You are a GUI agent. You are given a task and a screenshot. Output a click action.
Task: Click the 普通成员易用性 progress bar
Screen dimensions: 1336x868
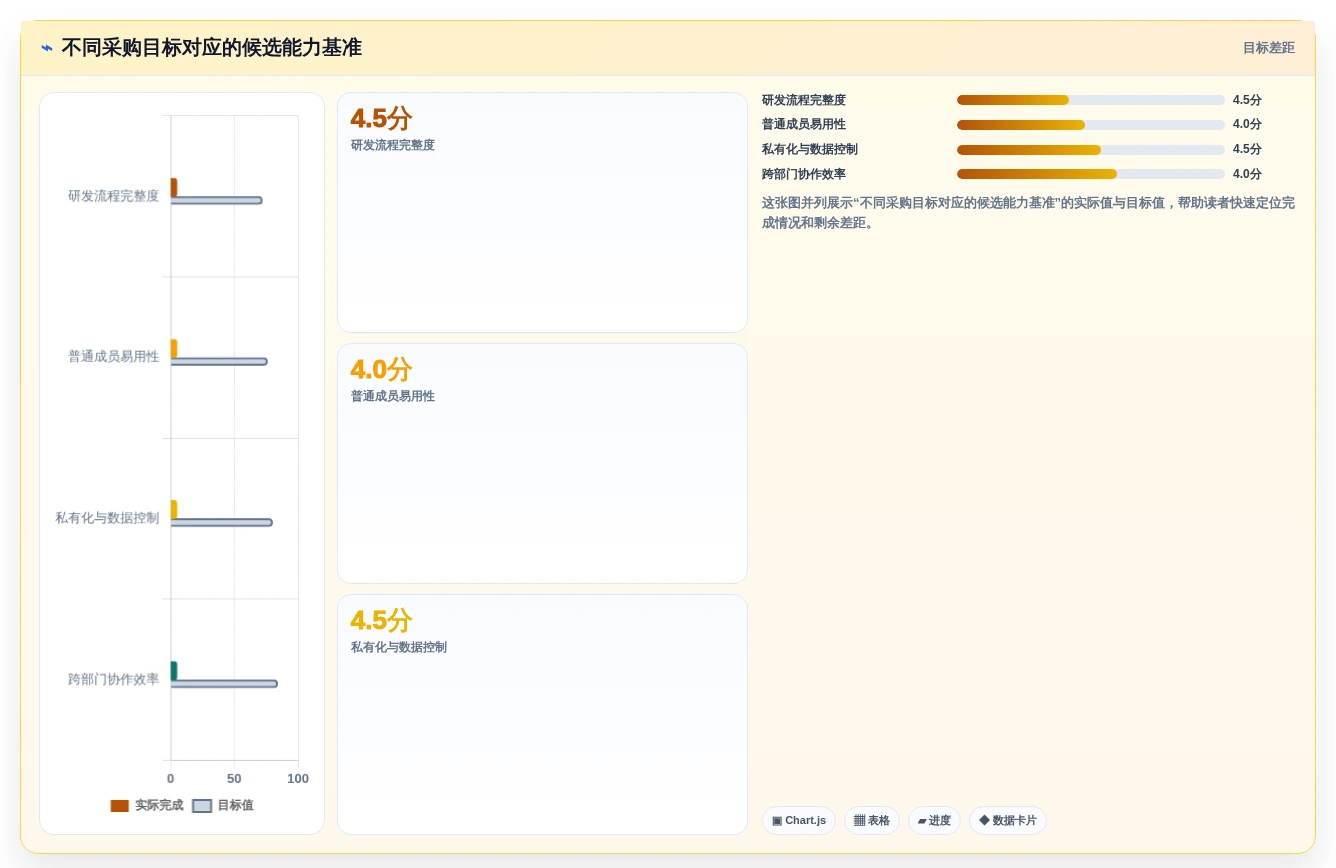(x=1090, y=125)
